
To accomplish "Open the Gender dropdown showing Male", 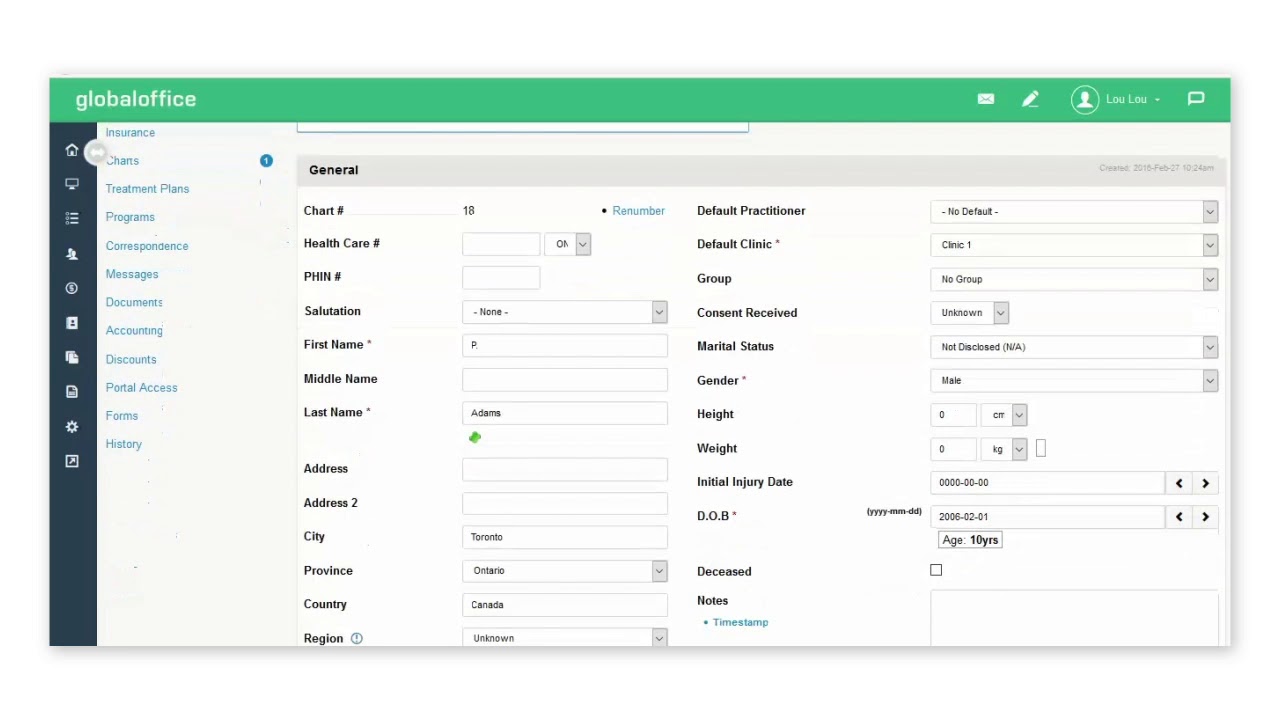I will (x=1074, y=380).
